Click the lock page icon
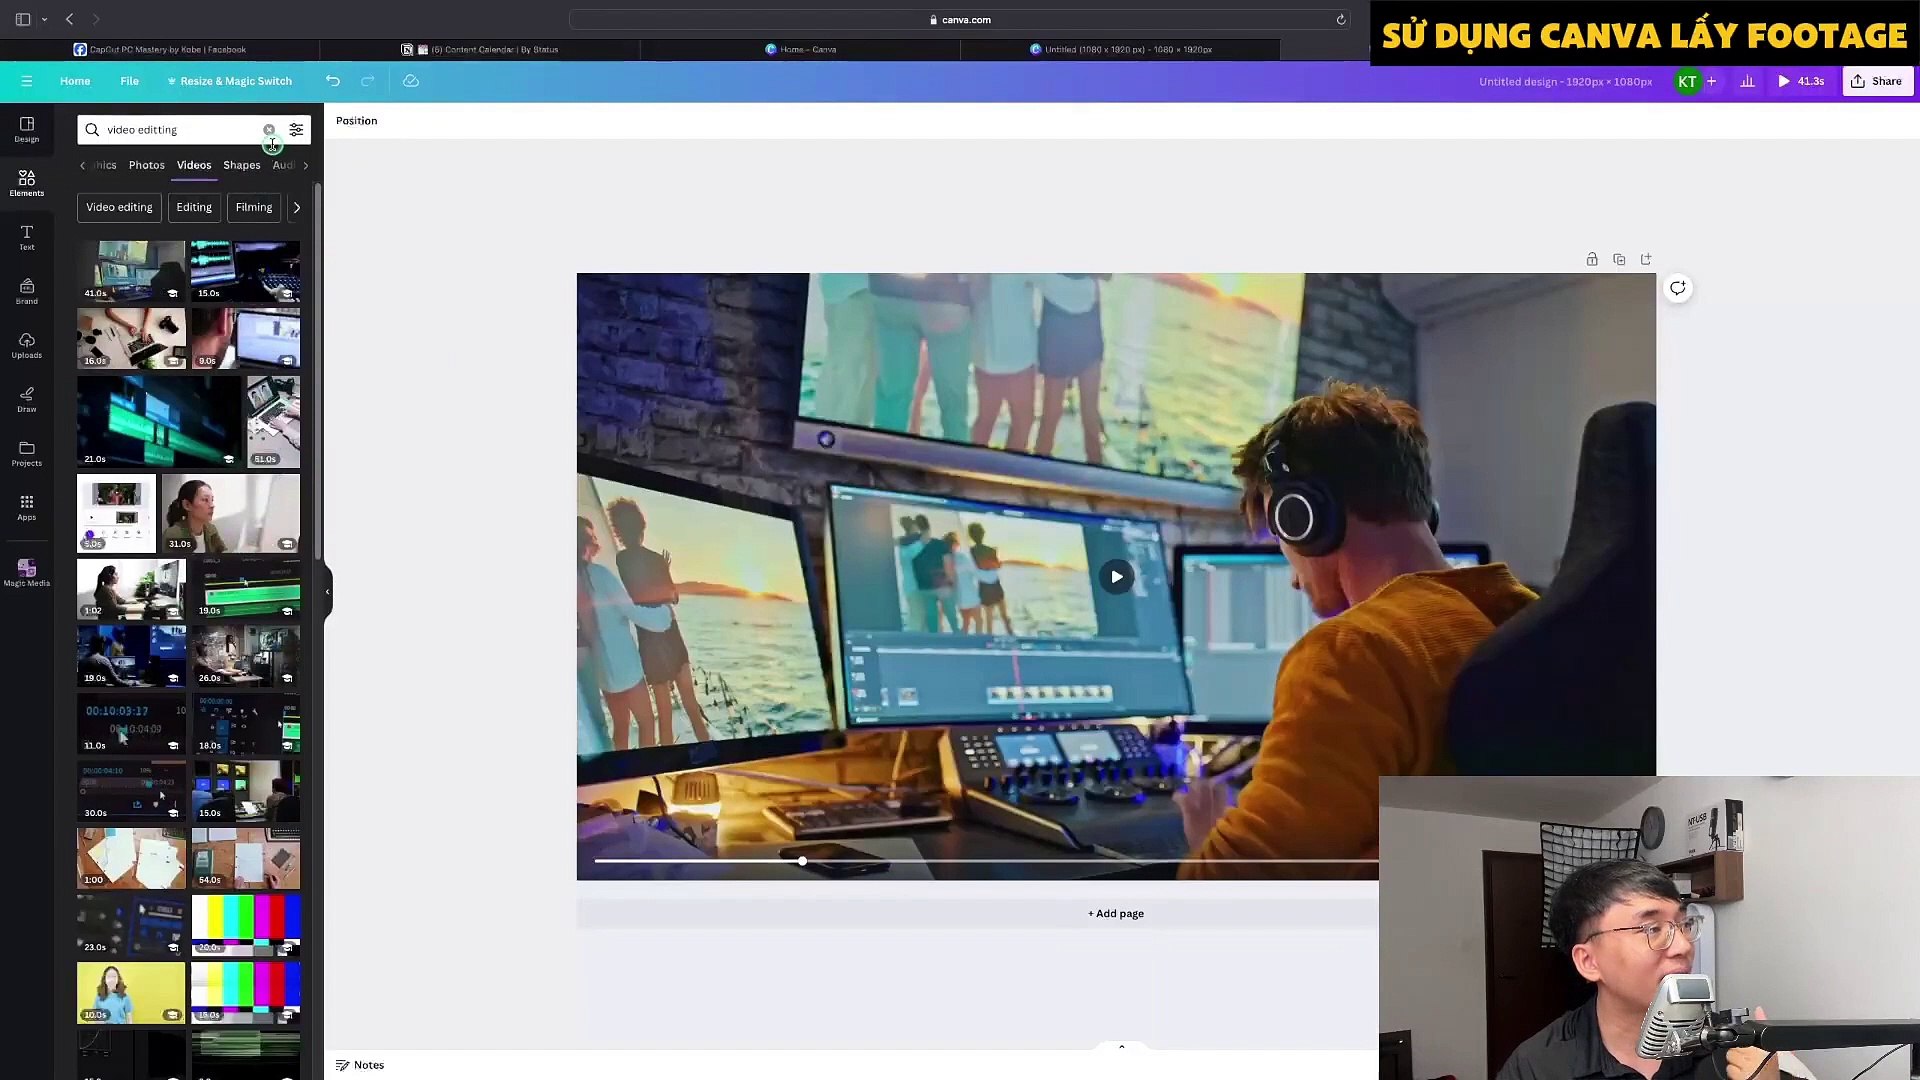Image resolution: width=1920 pixels, height=1080 pixels. tap(1592, 259)
